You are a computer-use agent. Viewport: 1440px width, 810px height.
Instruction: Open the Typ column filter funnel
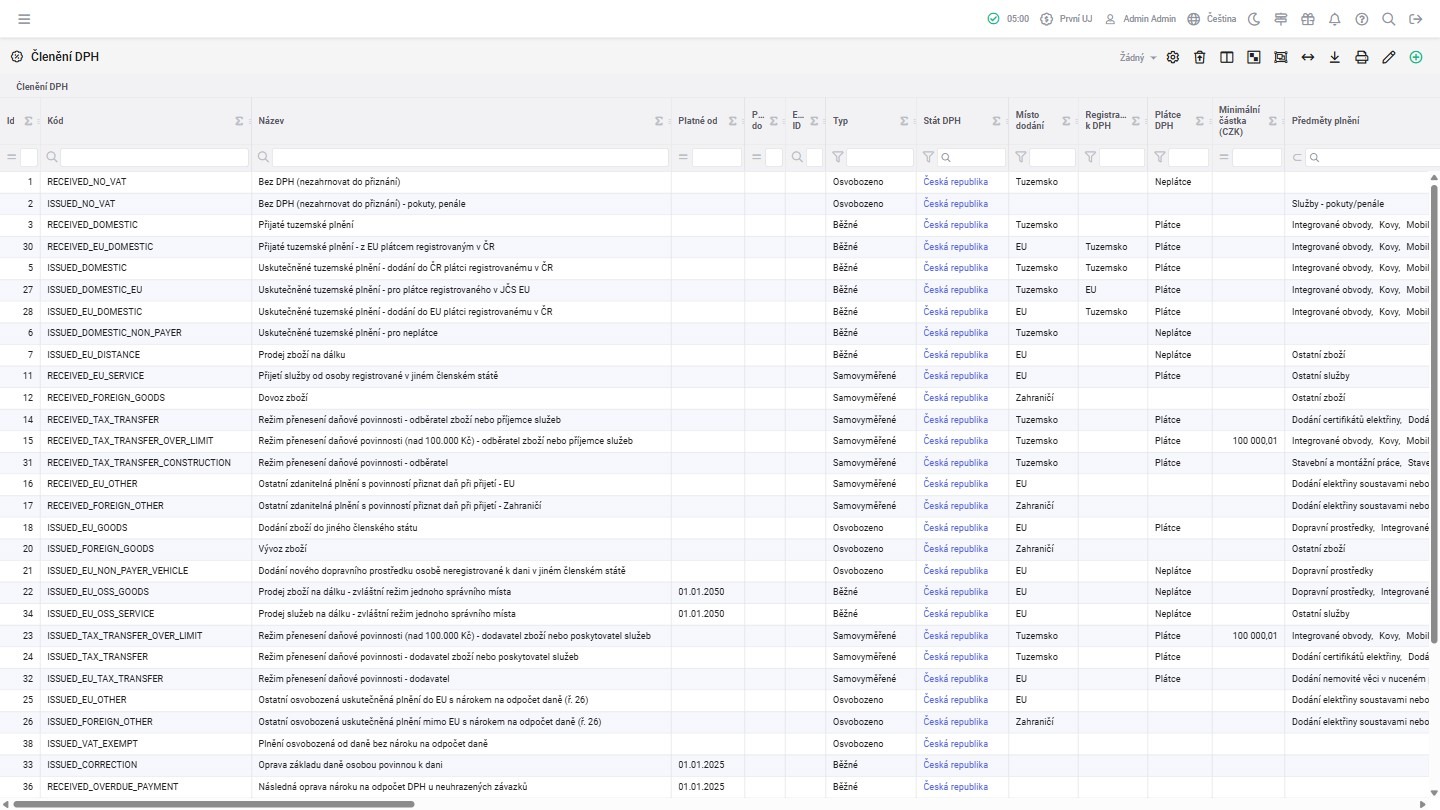click(x=838, y=157)
